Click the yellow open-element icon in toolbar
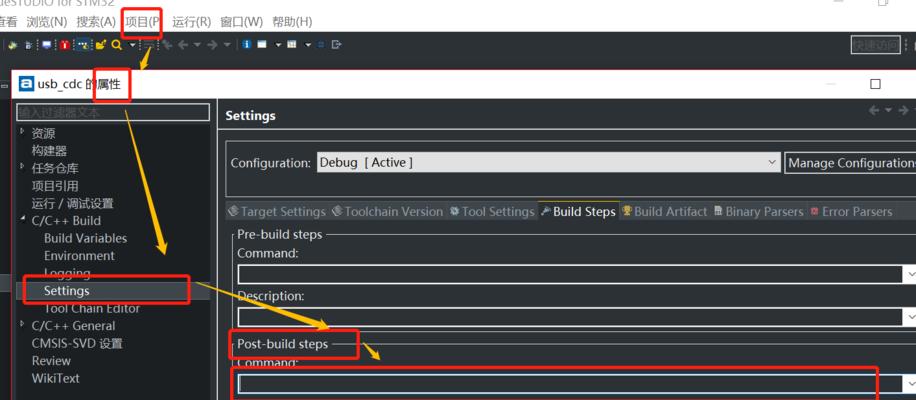 pos(101,45)
